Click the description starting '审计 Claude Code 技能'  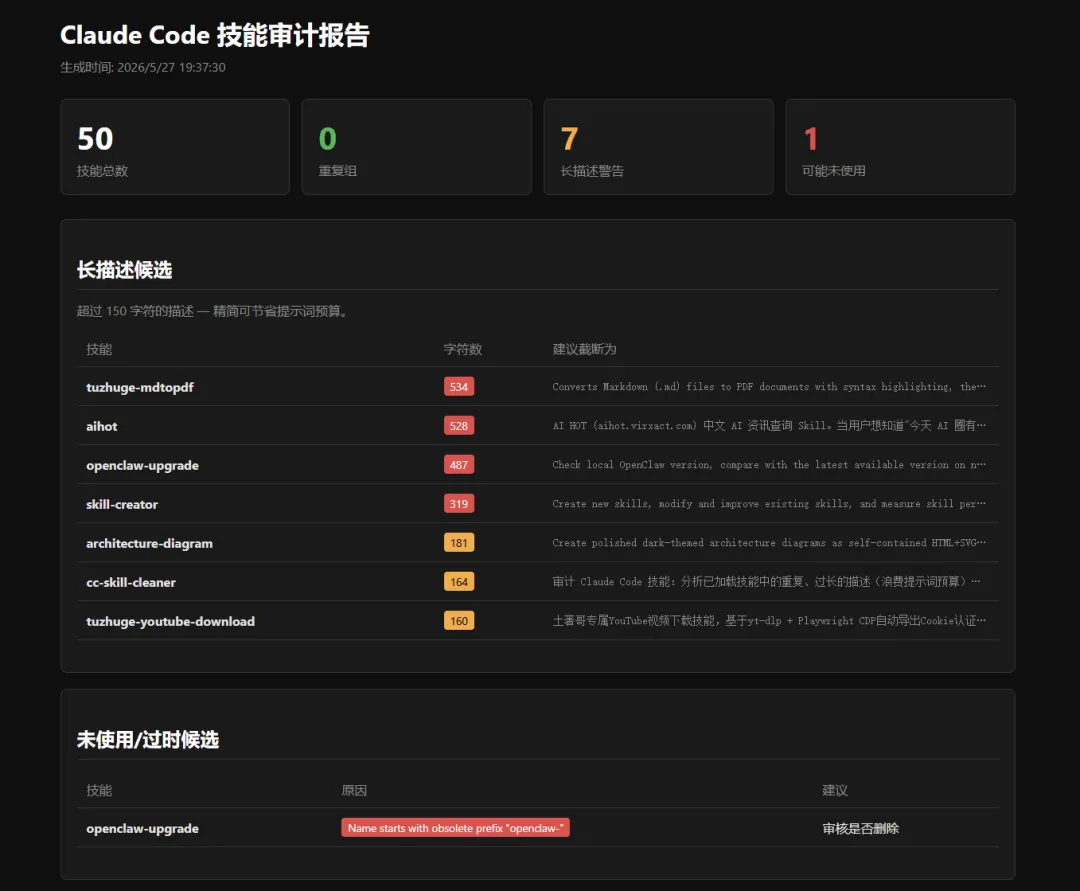767,582
